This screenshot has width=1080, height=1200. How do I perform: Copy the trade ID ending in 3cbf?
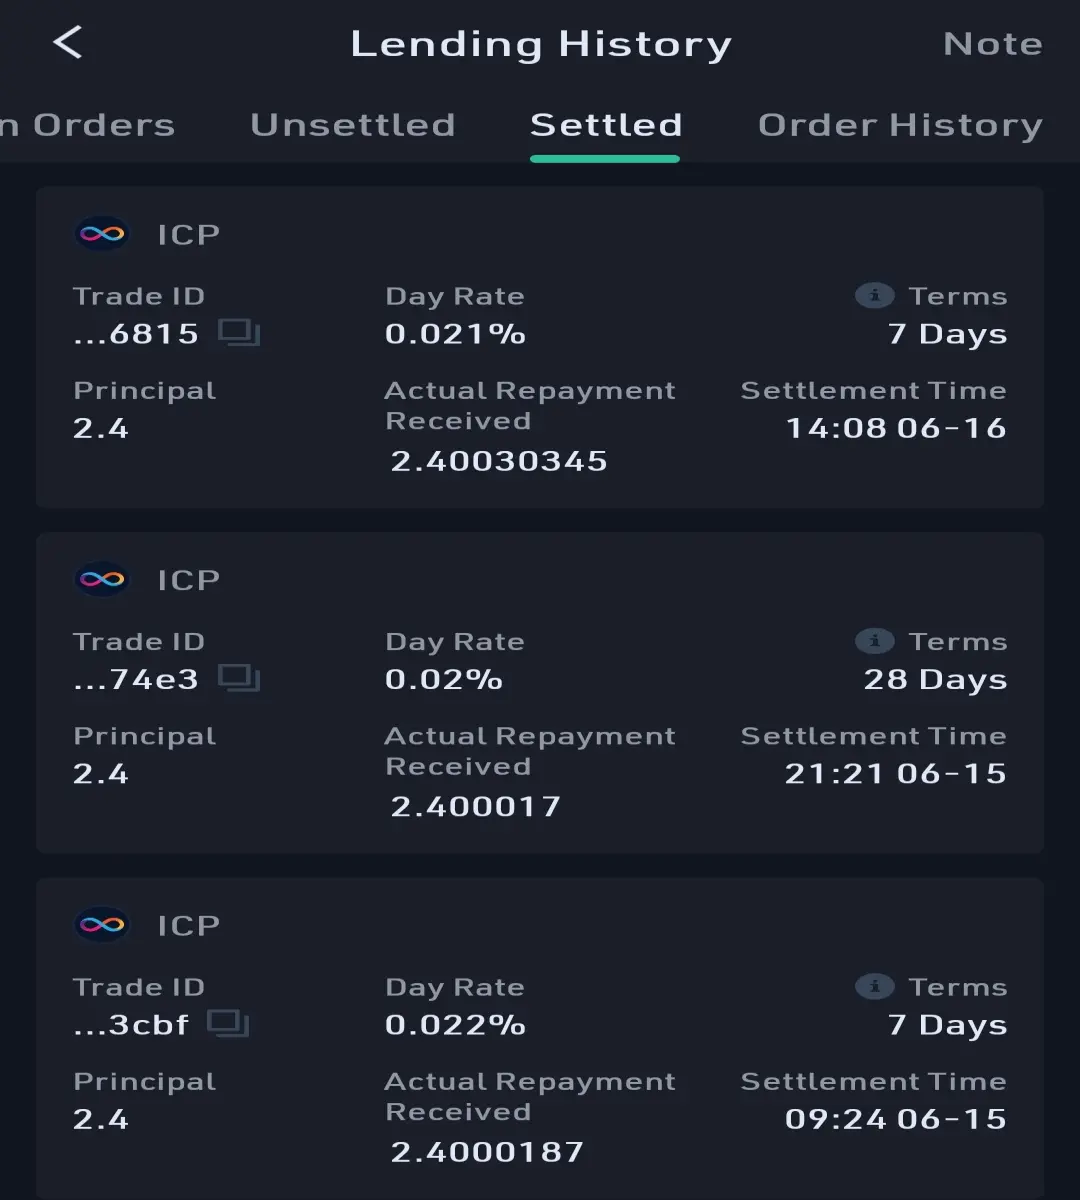(228, 1024)
